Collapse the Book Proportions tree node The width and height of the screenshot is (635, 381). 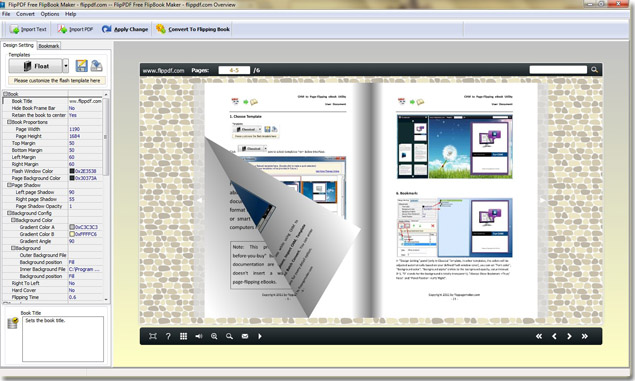(x=9, y=122)
